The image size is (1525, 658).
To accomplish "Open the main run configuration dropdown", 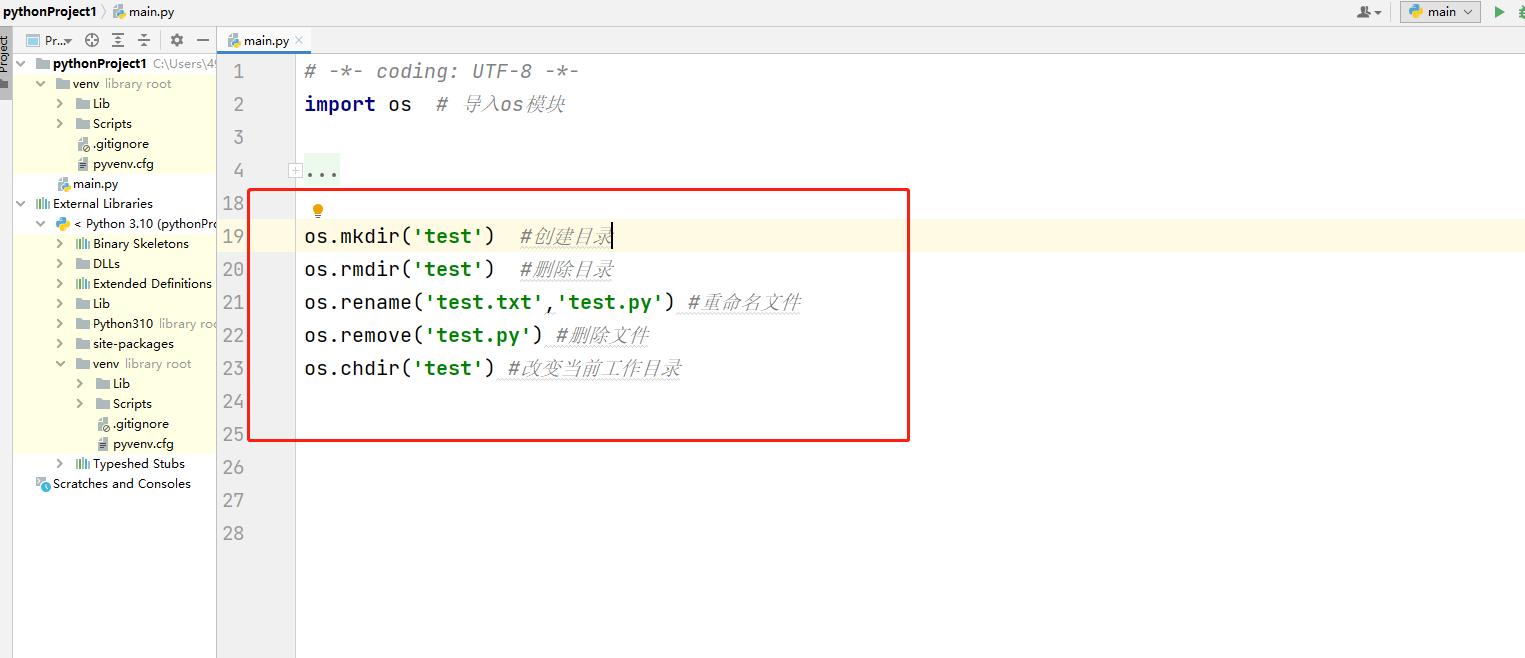I will (x=1441, y=12).
